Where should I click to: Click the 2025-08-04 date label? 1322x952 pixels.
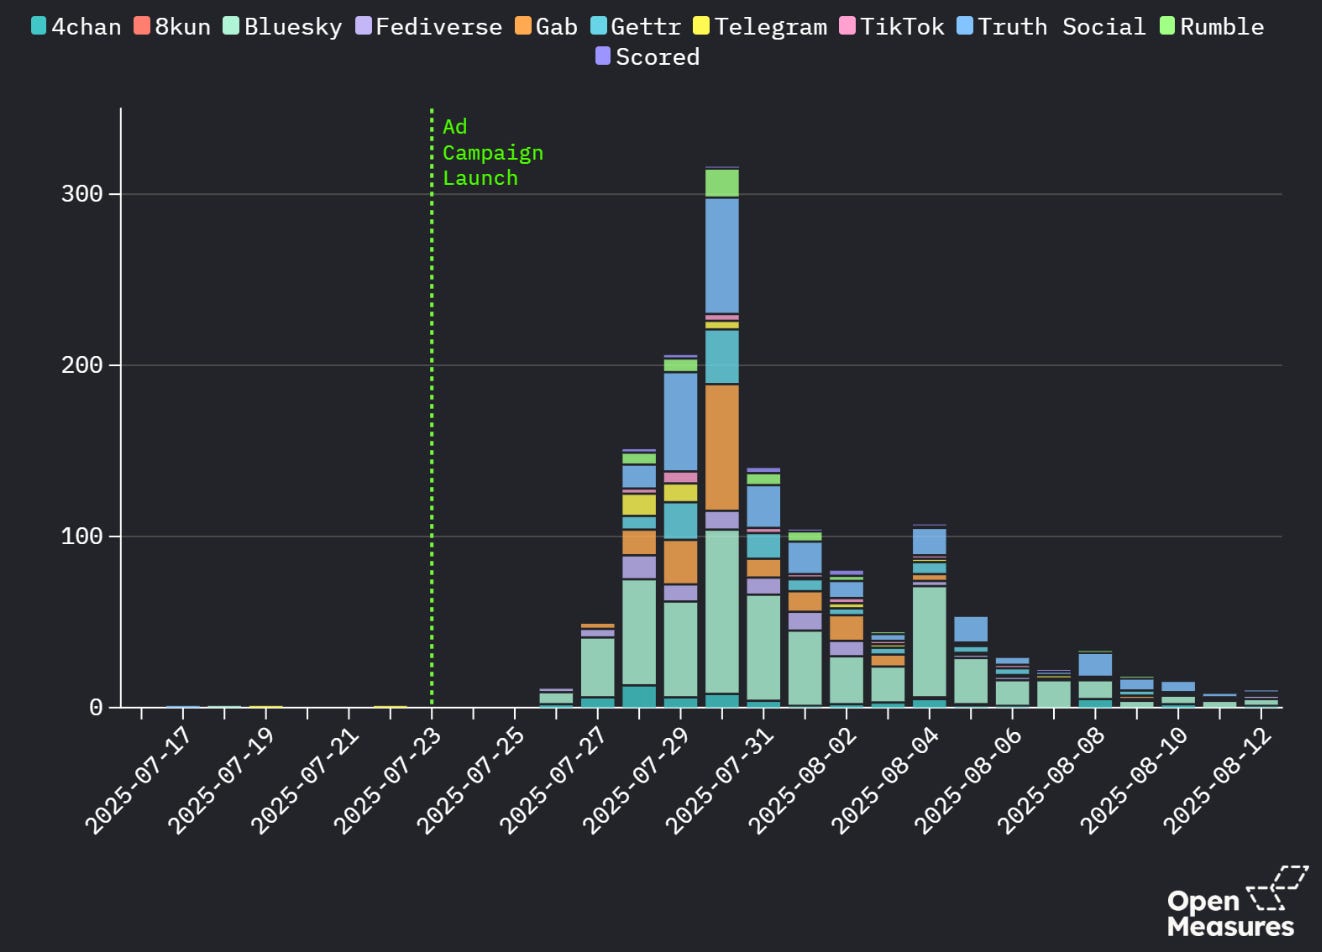pos(884,780)
